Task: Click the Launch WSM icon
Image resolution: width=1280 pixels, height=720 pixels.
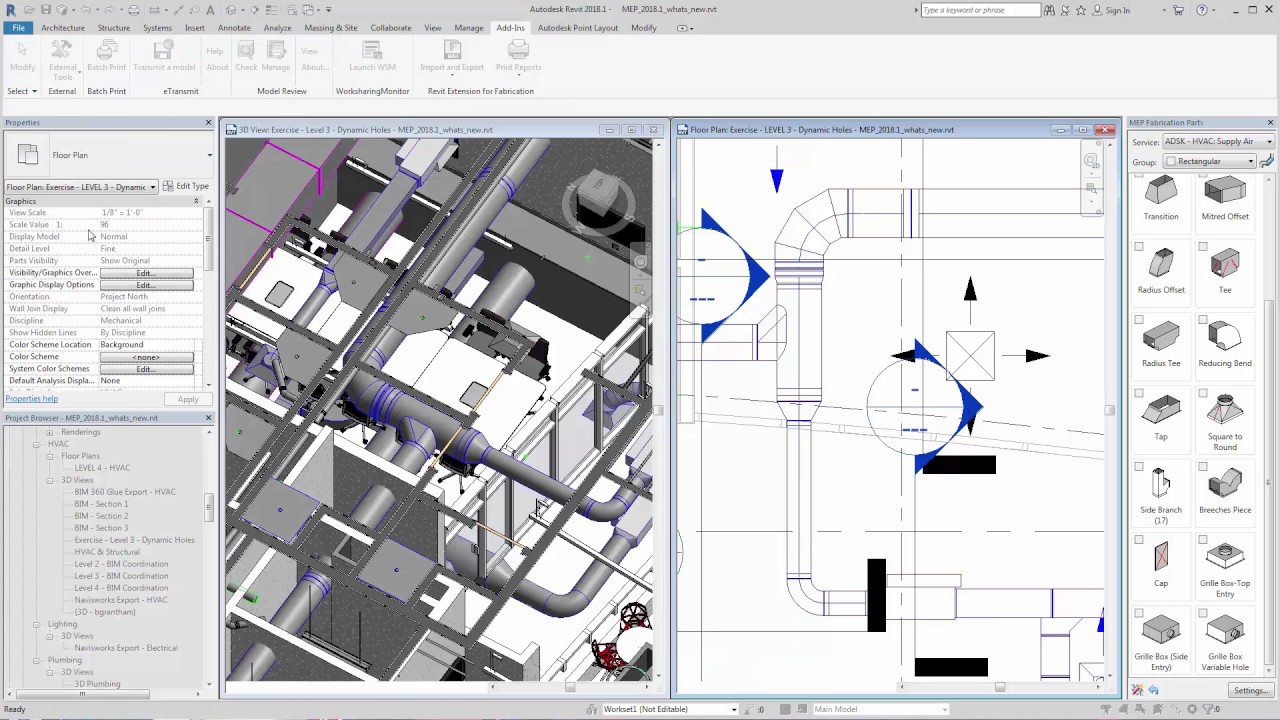Action: pos(372,50)
